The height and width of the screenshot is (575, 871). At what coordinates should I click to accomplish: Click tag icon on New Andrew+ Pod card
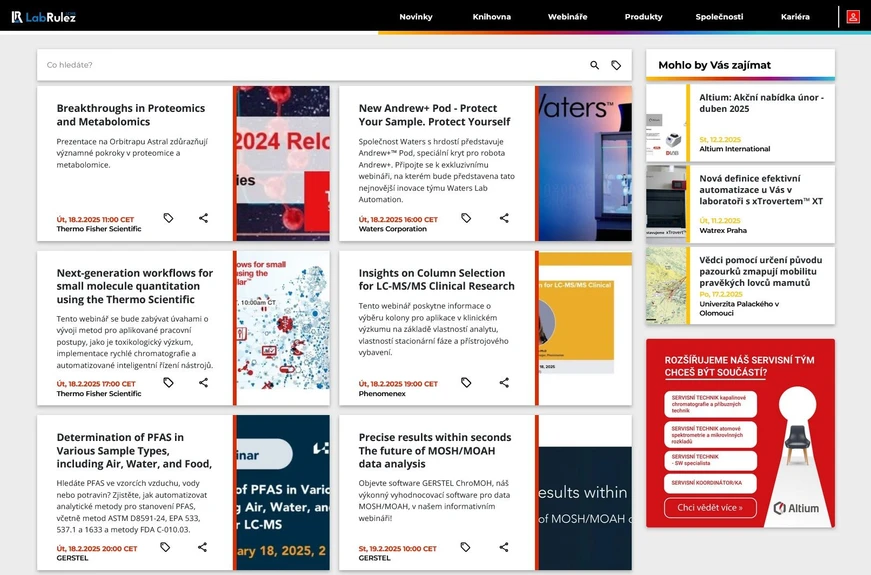point(466,218)
